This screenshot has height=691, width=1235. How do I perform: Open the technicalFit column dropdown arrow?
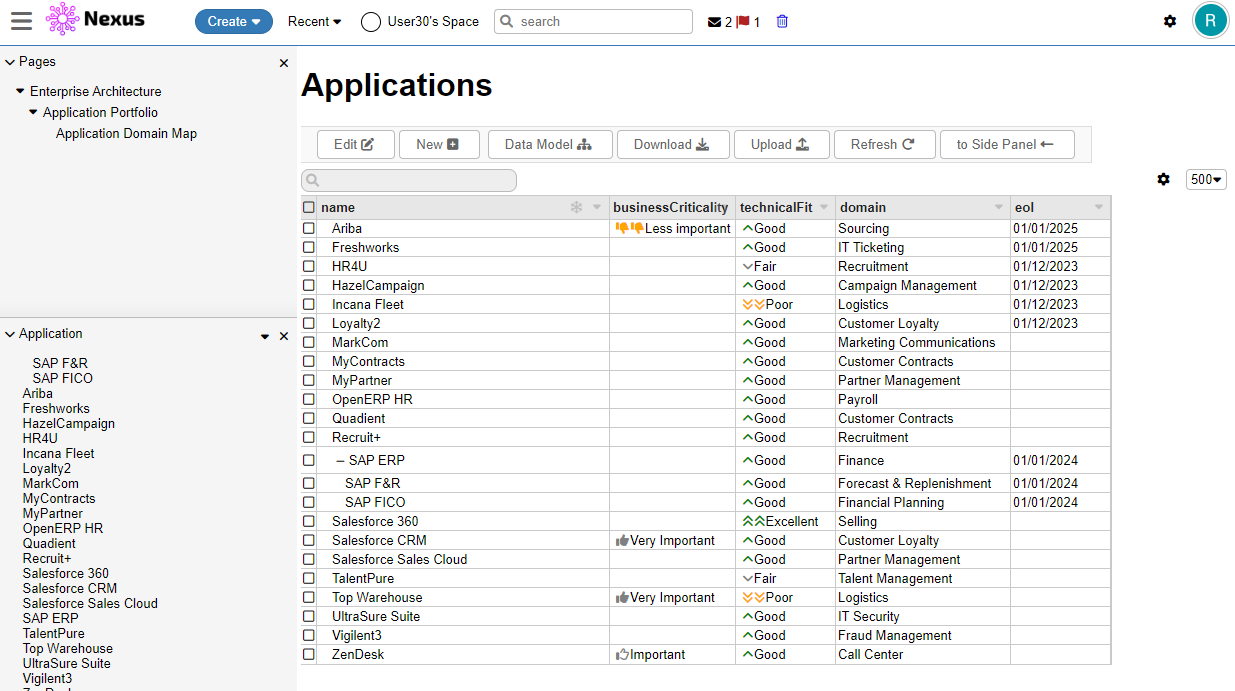pyautogui.click(x=824, y=207)
